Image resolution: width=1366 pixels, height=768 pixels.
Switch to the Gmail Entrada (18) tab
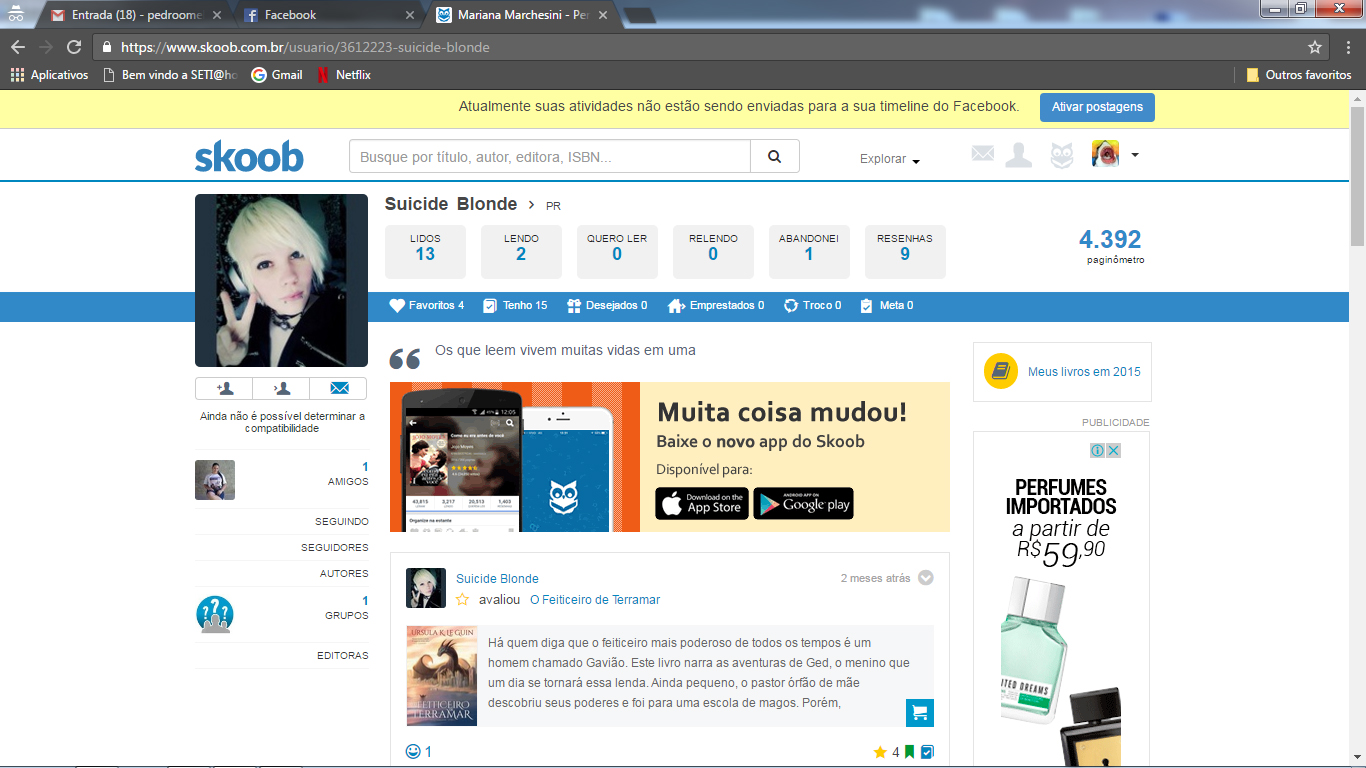click(x=134, y=15)
